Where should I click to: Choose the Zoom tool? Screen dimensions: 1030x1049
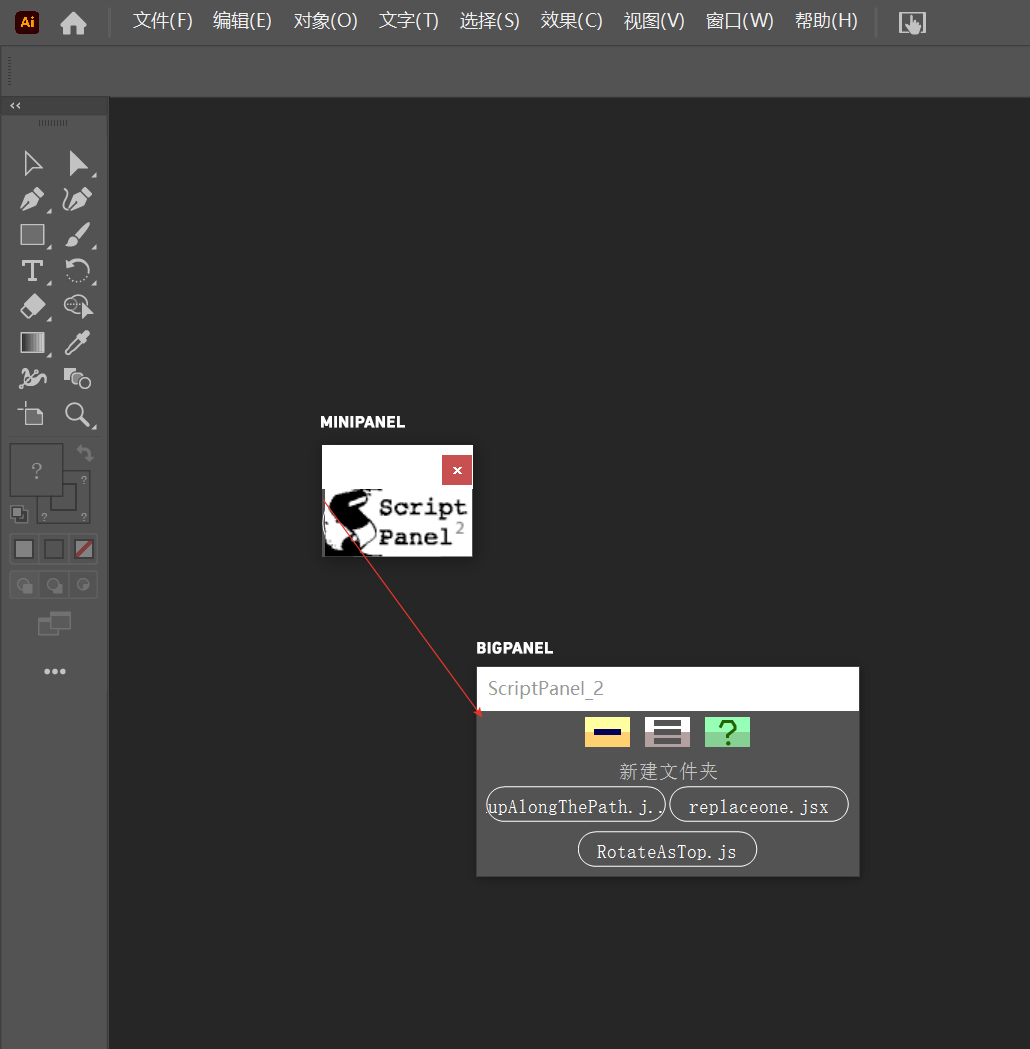pyautogui.click(x=77, y=414)
